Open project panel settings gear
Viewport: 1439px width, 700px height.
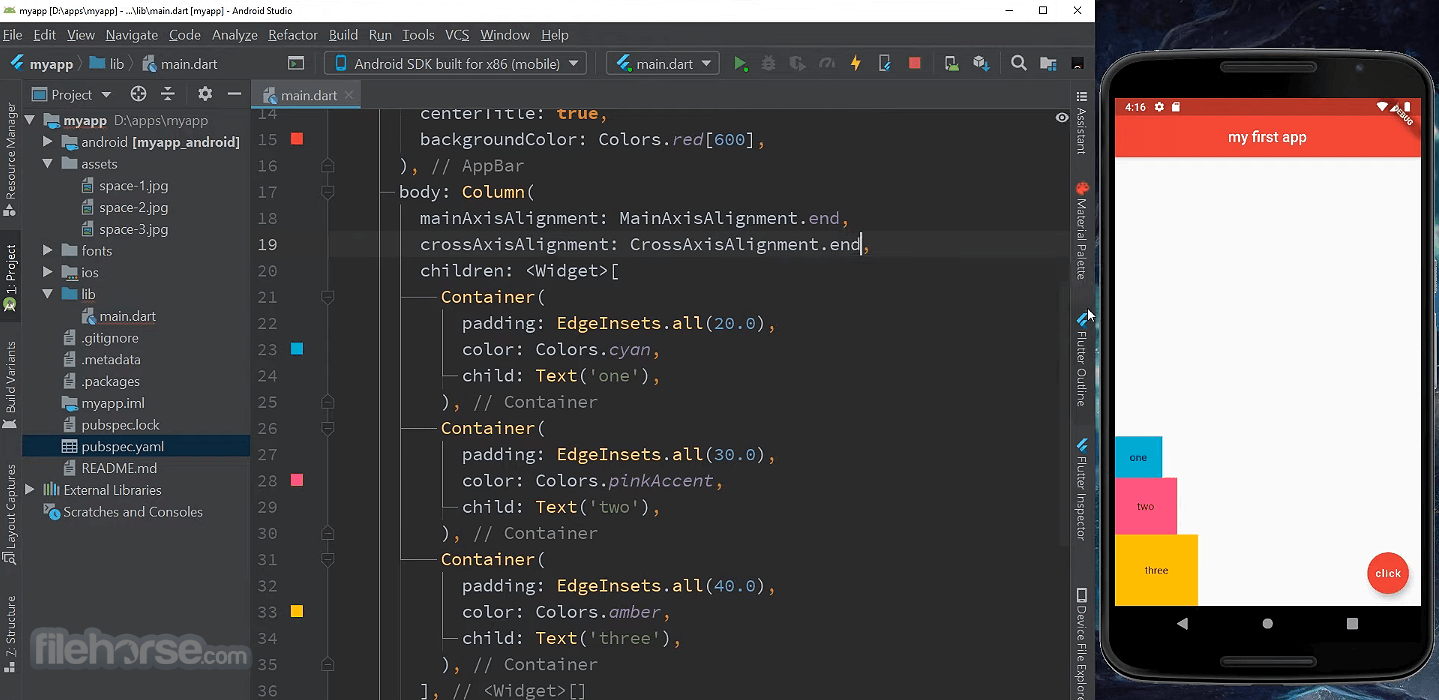click(x=205, y=94)
